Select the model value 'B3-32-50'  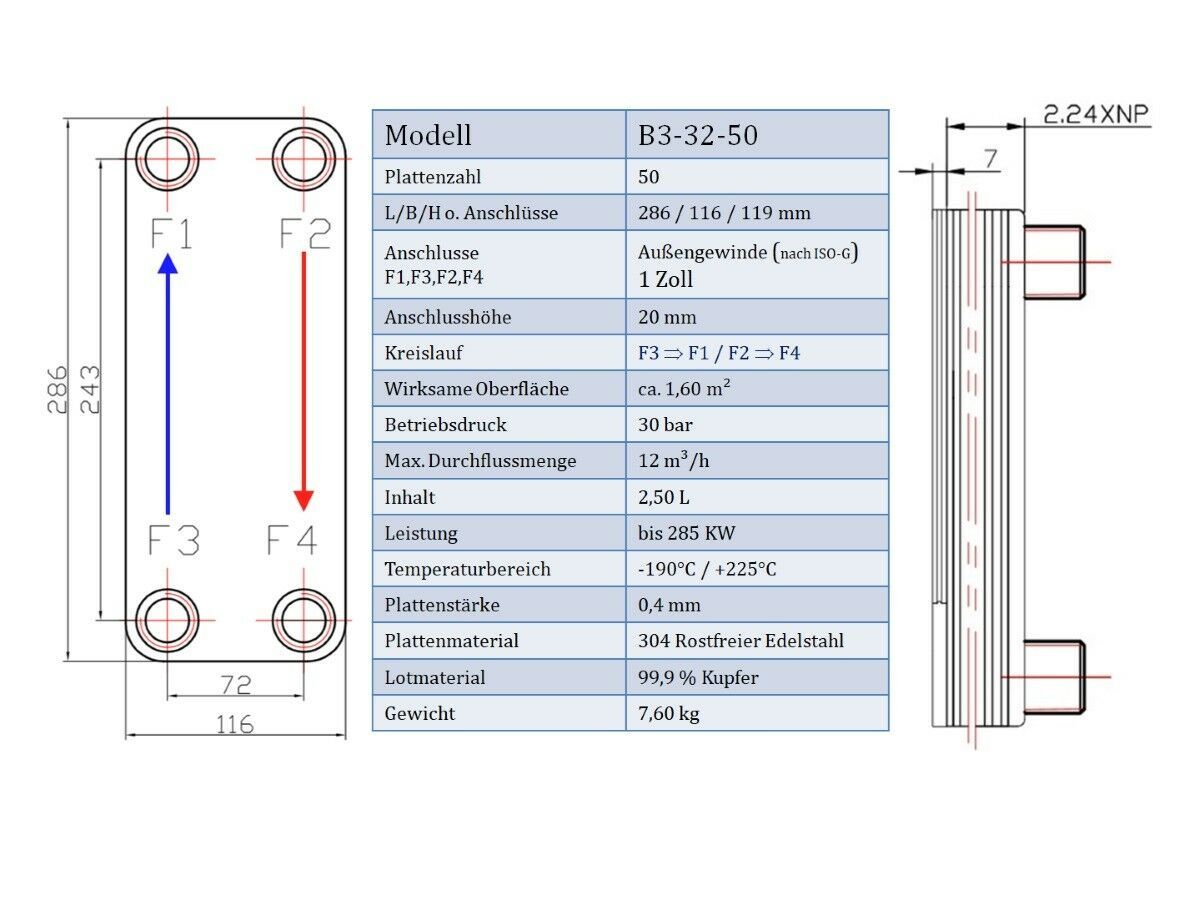pos(698,135)
